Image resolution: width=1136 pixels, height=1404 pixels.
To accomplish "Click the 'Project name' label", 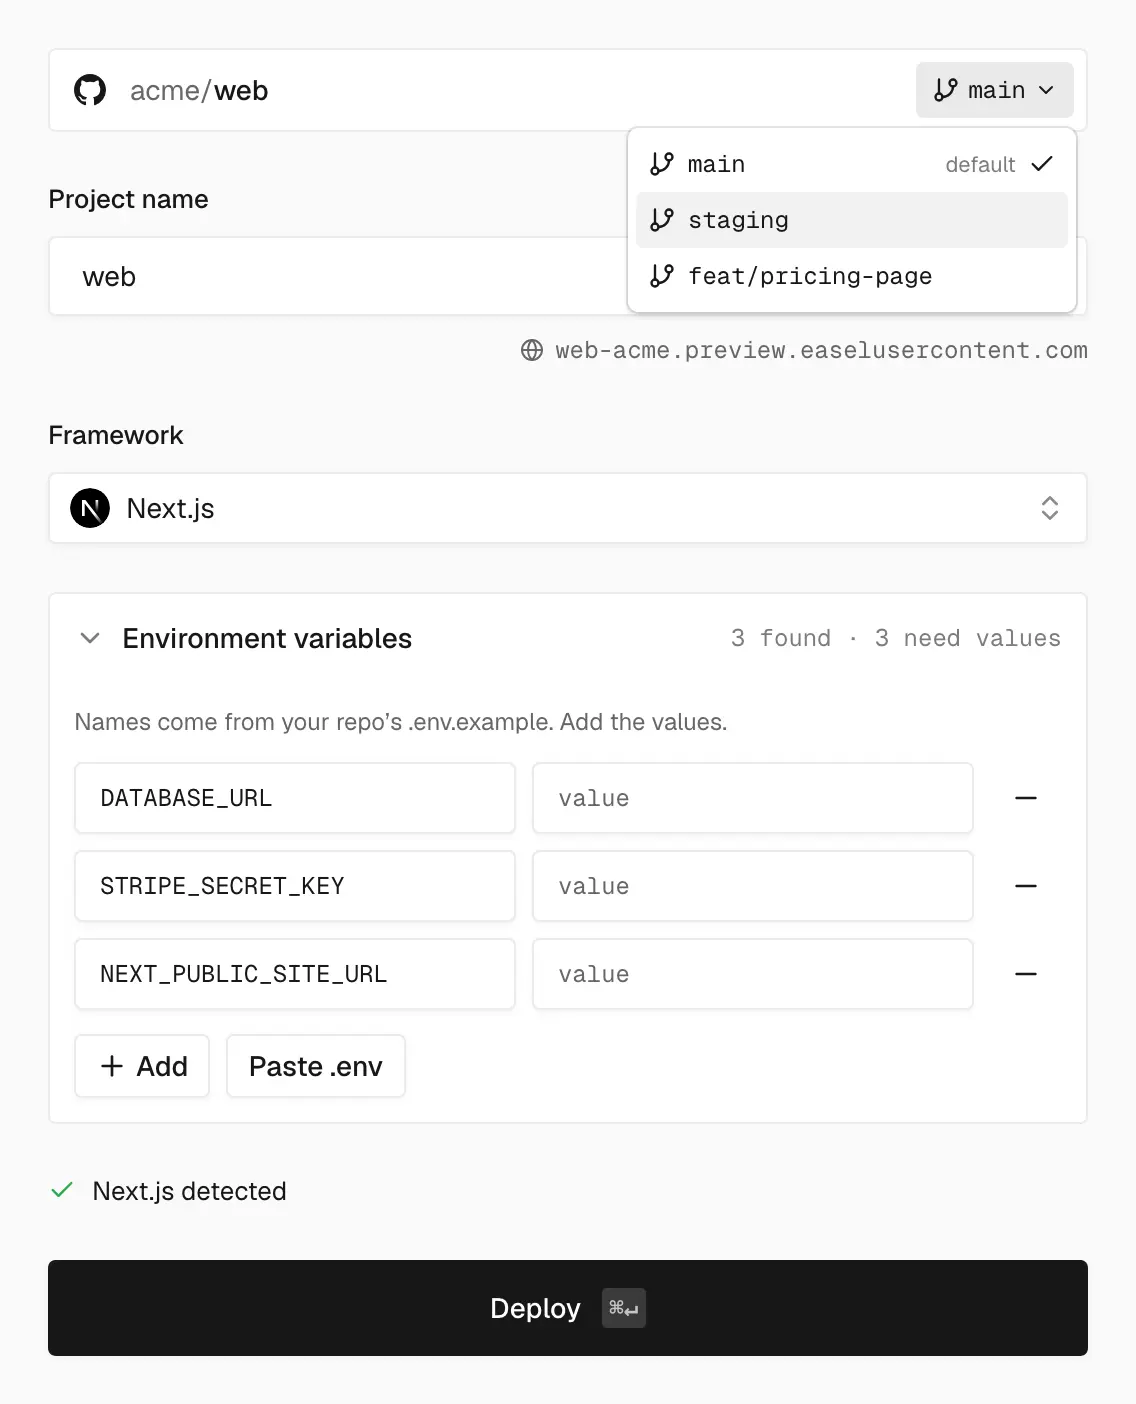I will pyautogui.click(x=128, y=199).
